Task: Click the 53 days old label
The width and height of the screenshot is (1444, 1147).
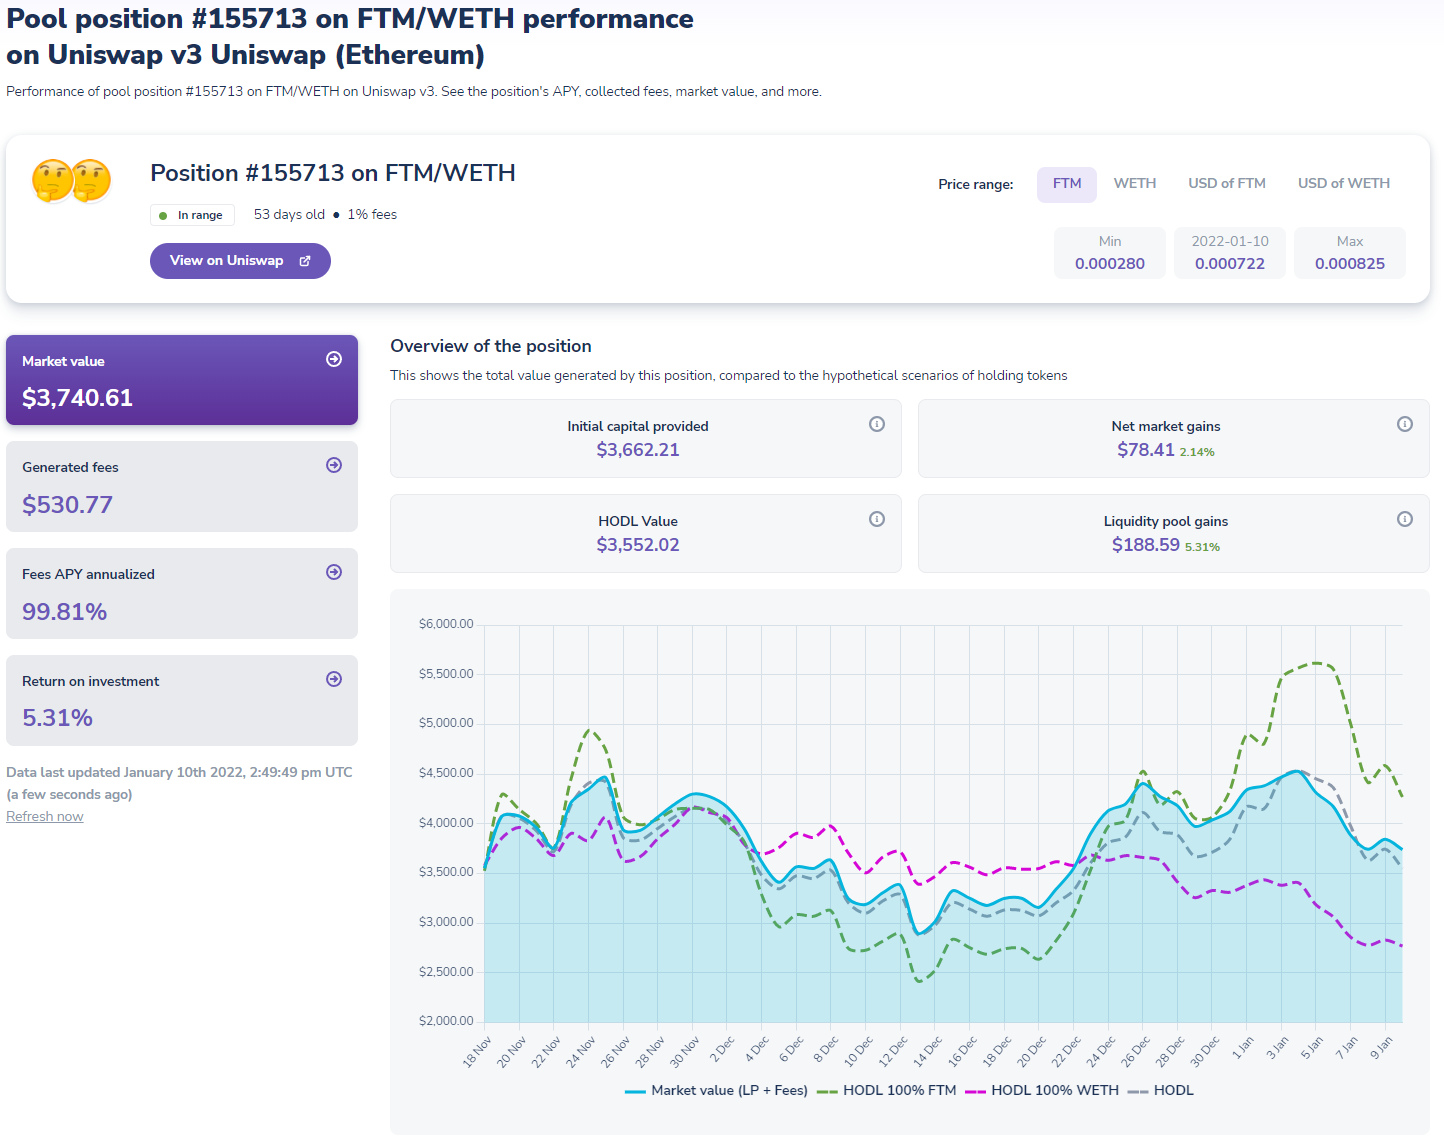Action: pyautogui.click(x=289, y=215)
